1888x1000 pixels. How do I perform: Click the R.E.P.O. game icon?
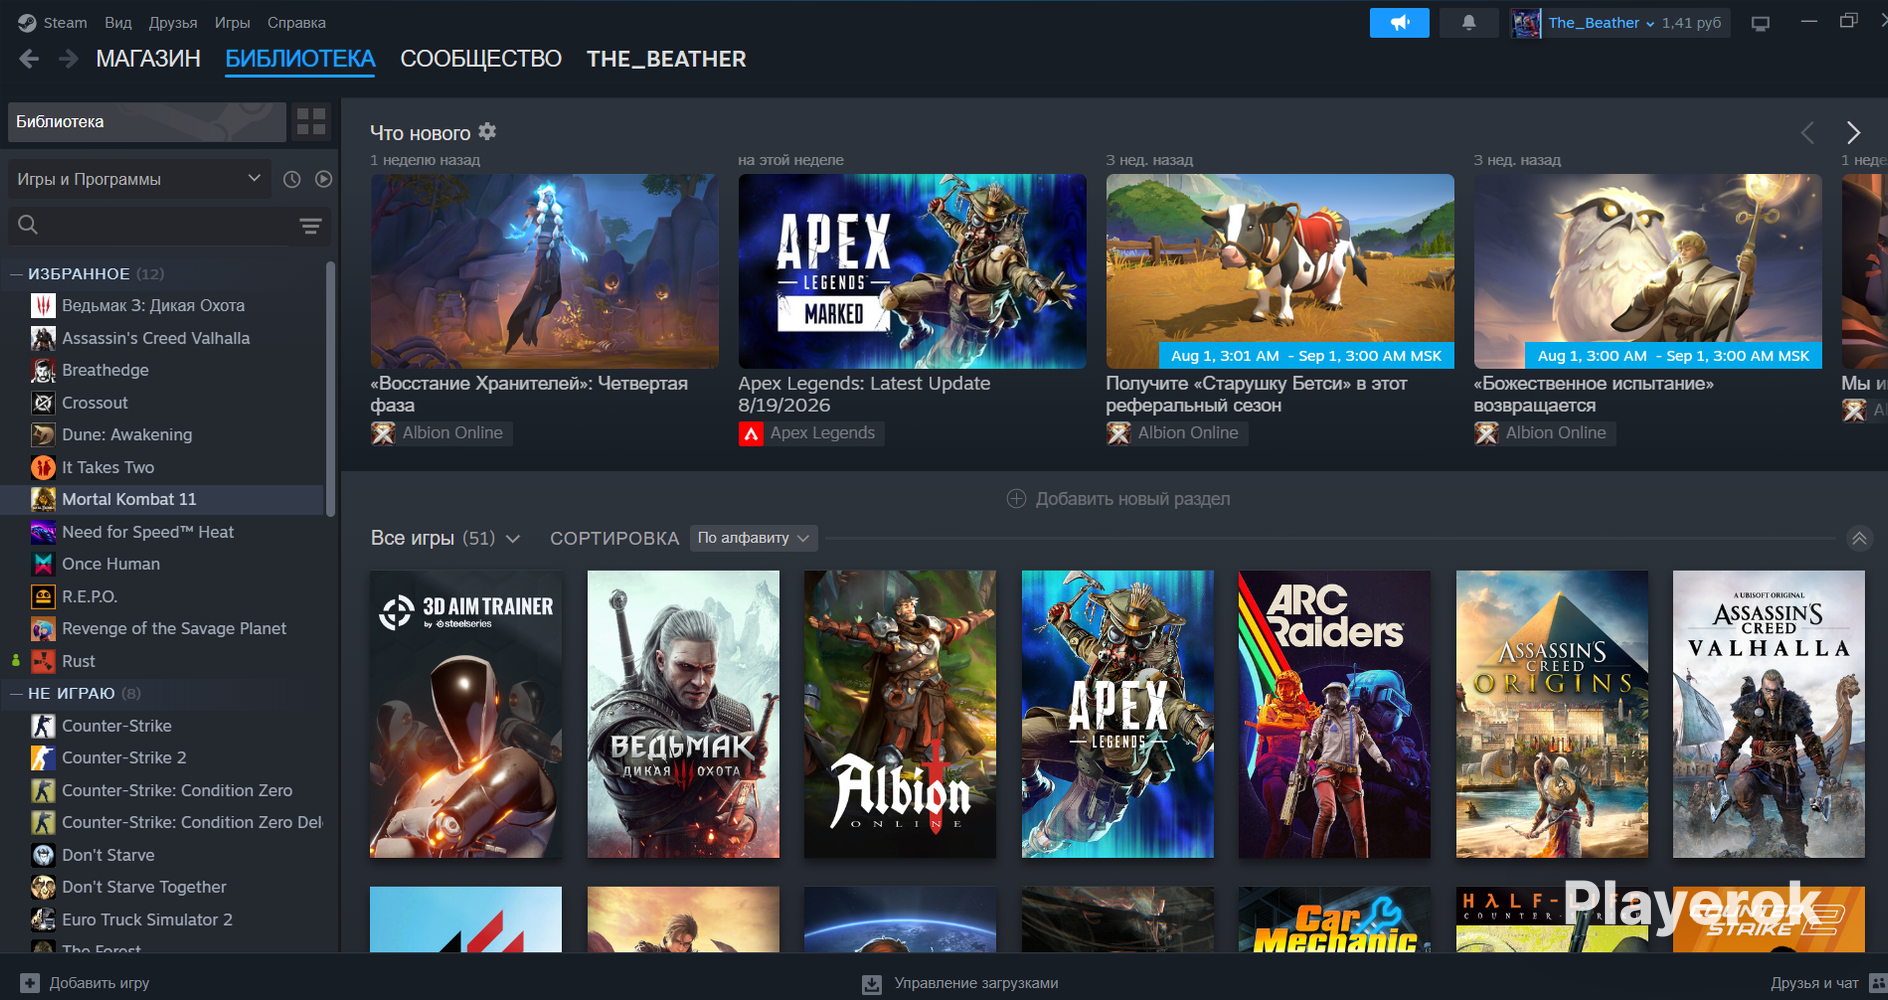point(43,597)
